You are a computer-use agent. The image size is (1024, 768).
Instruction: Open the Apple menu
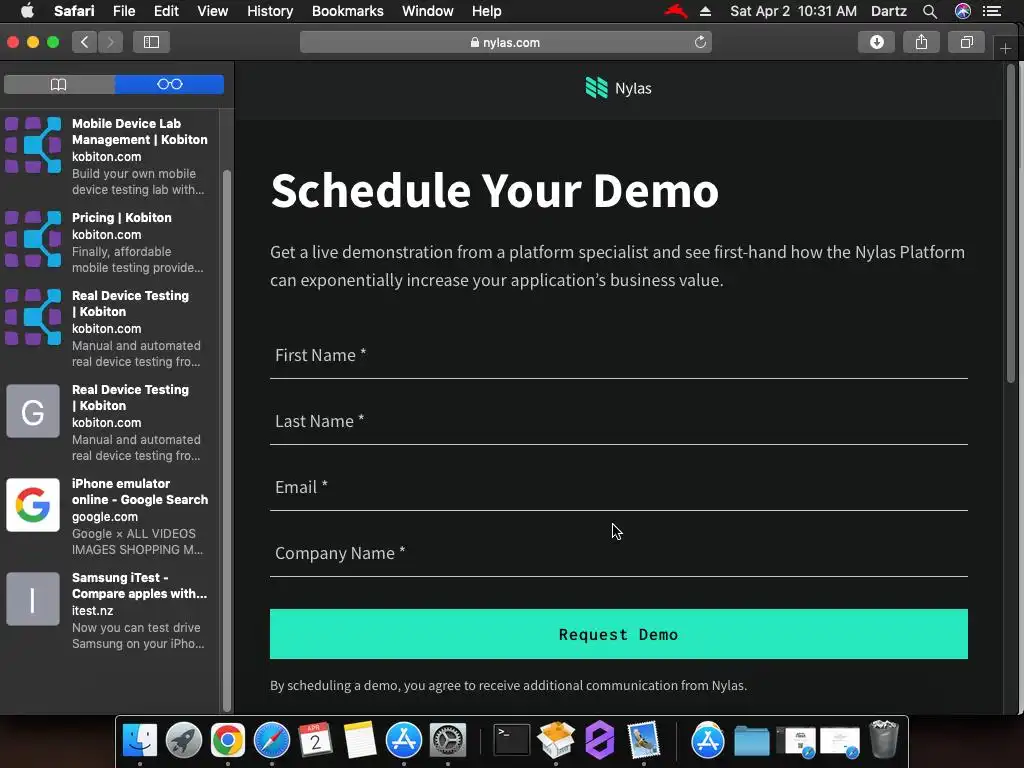tap(27, 11)
